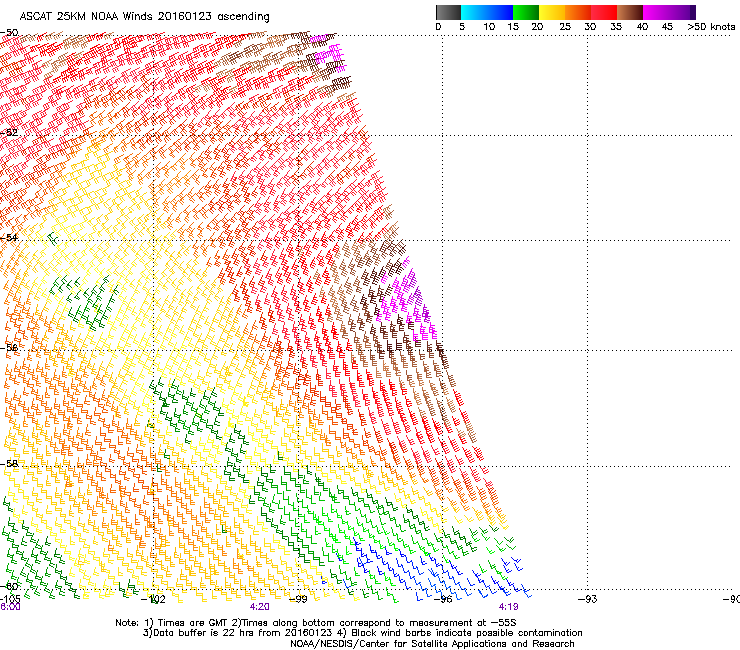Screen dimensions: 740x650
Task: Click the '0' label under the color bar
Action: (x=438, y=27)
